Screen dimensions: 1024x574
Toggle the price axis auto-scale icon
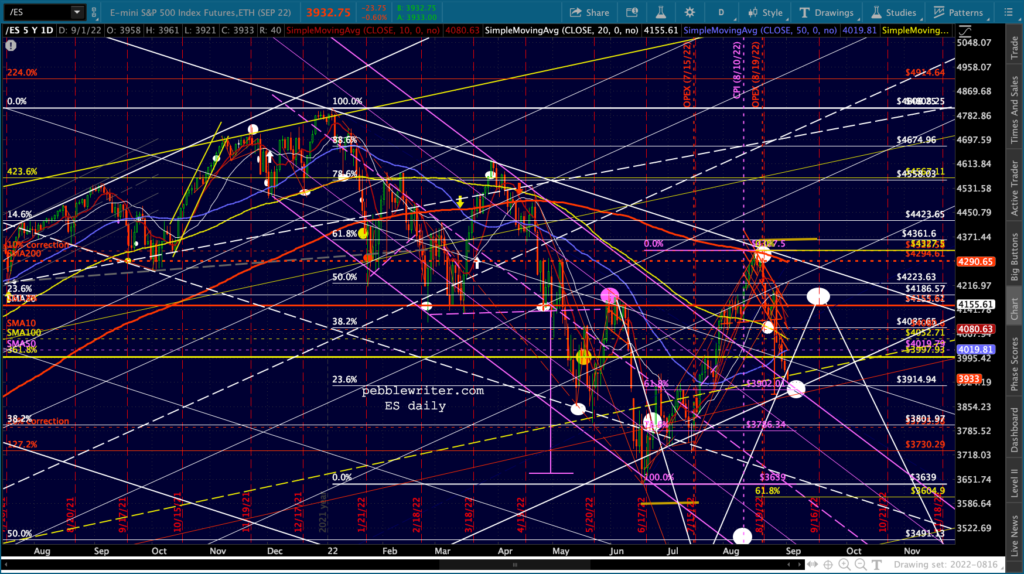coord(965,31)
